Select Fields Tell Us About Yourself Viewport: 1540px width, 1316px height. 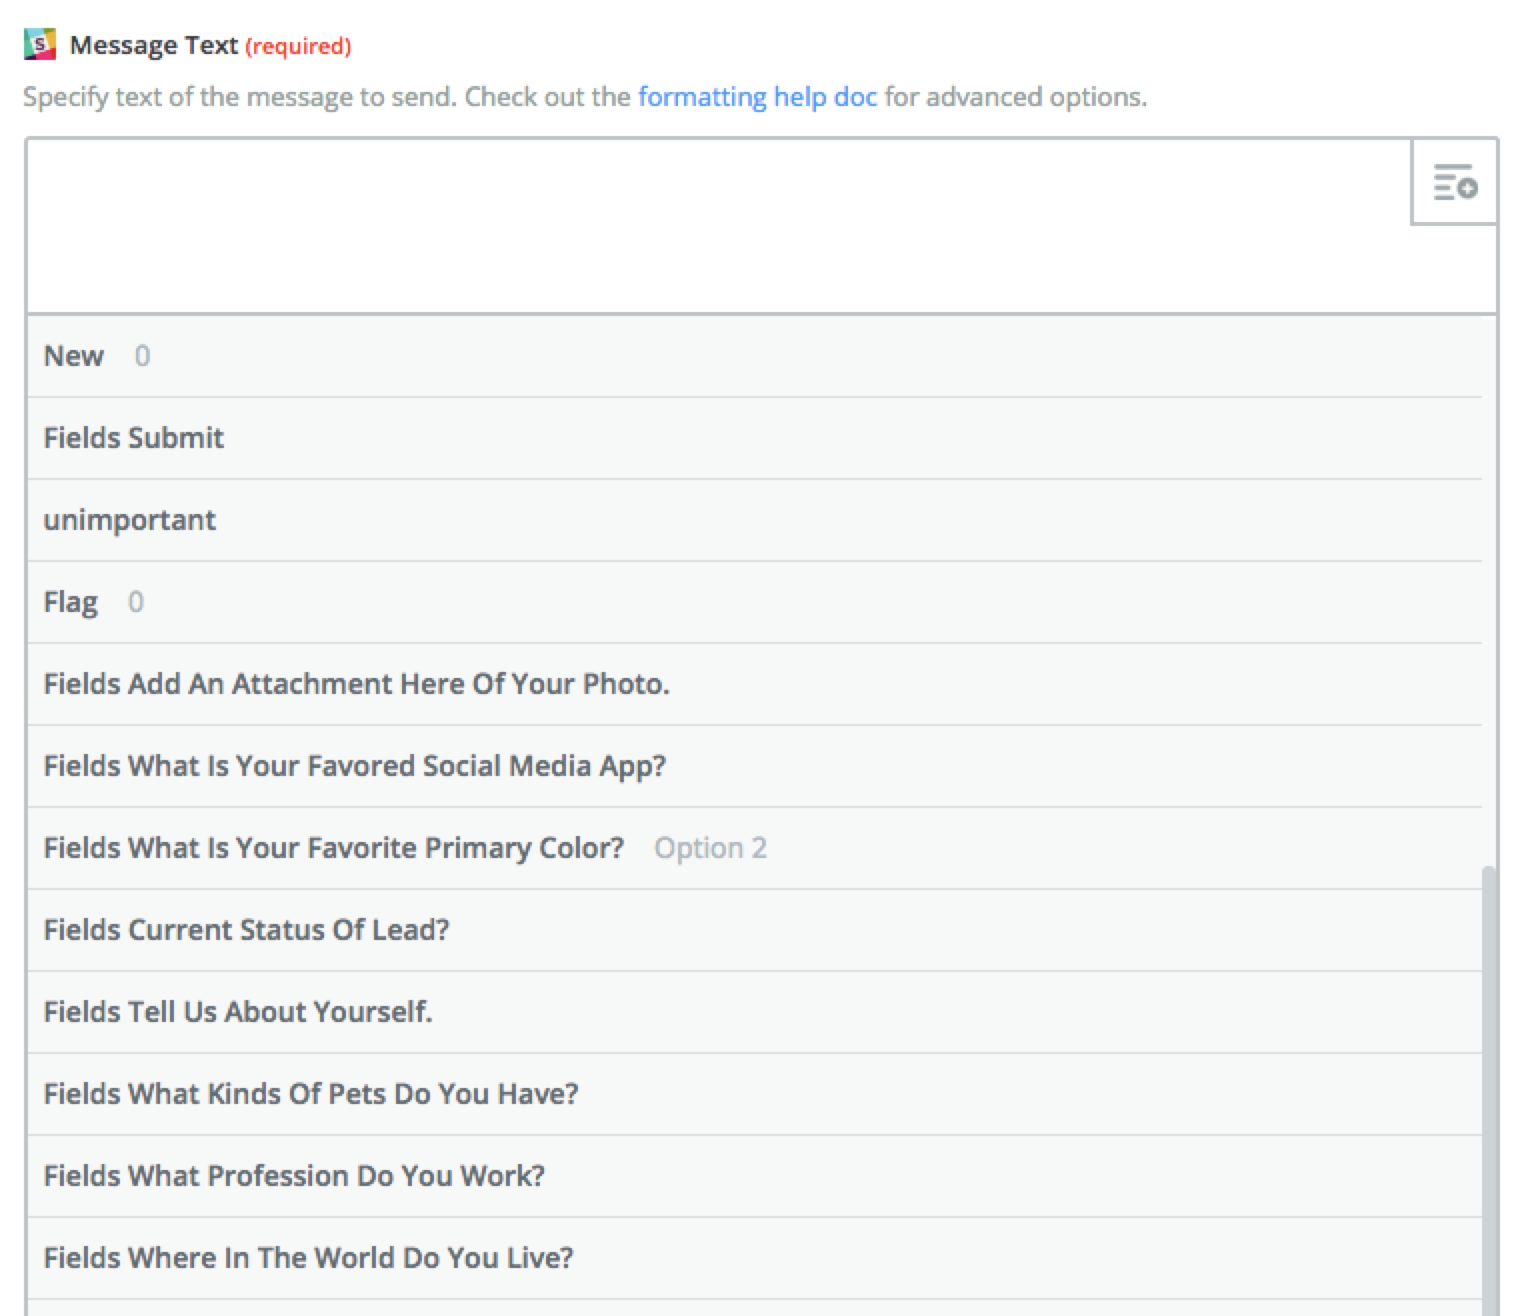point(755,1012)
